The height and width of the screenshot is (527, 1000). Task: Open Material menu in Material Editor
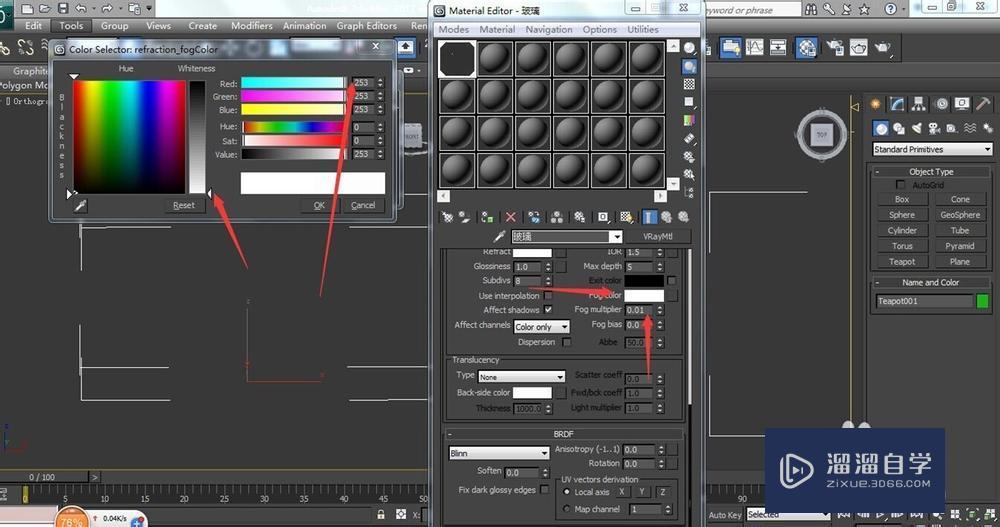497,29
